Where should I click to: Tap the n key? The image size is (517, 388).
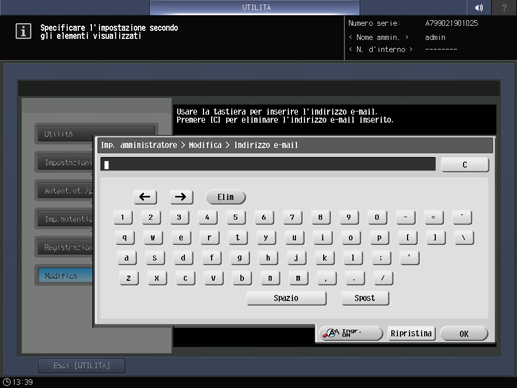click(x=270, y=278)
